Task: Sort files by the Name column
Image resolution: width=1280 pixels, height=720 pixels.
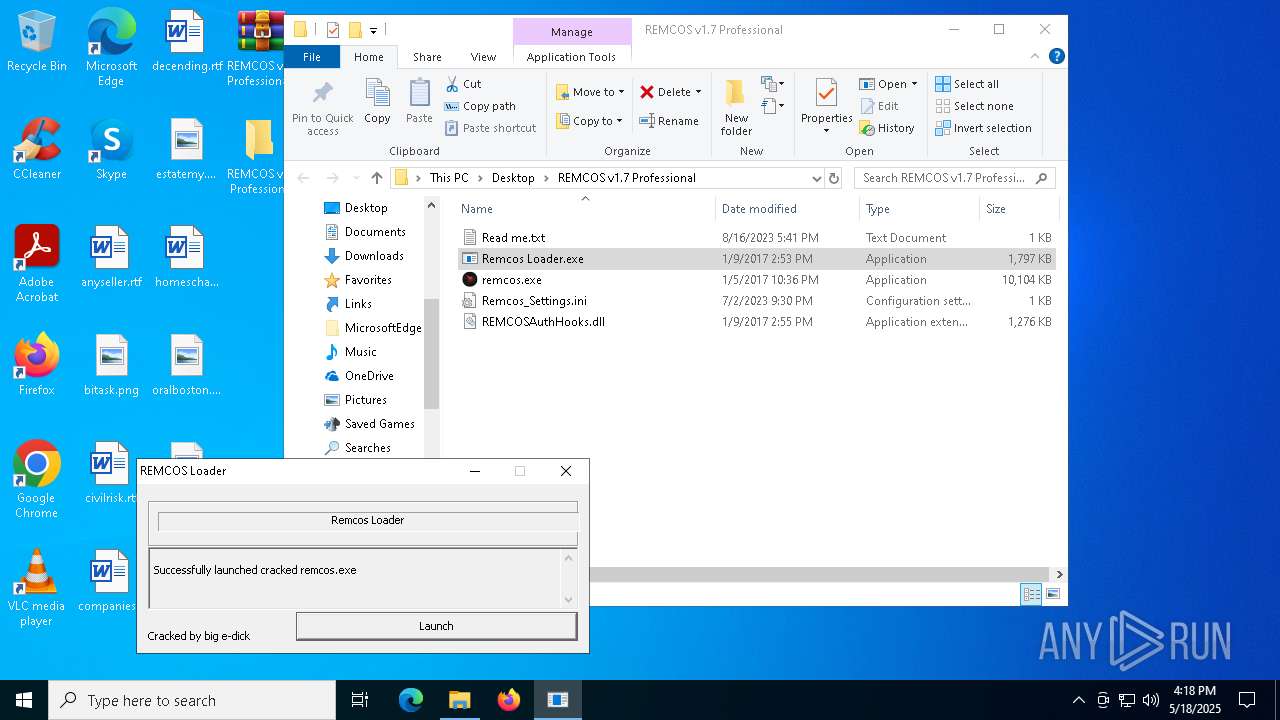Action: (x=586, y=209)
